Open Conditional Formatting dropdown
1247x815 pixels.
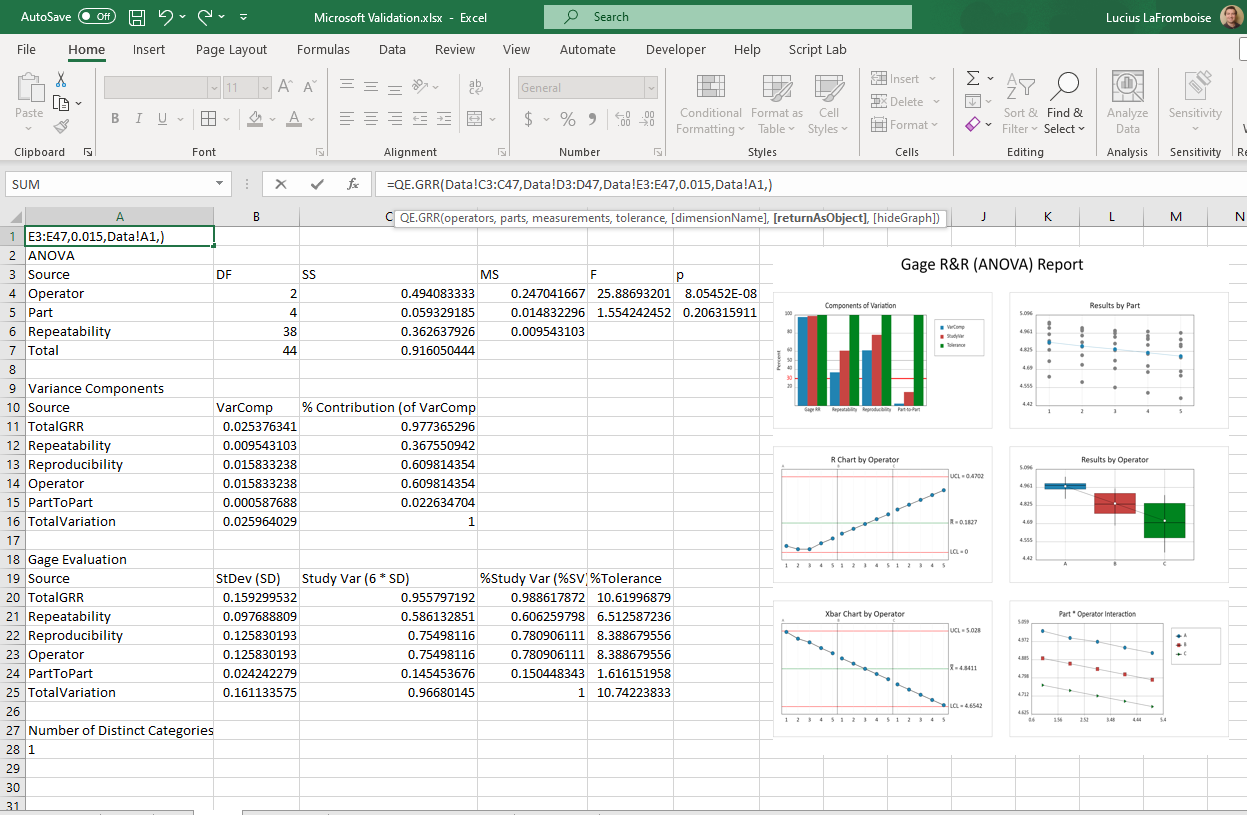coord(710,102)
